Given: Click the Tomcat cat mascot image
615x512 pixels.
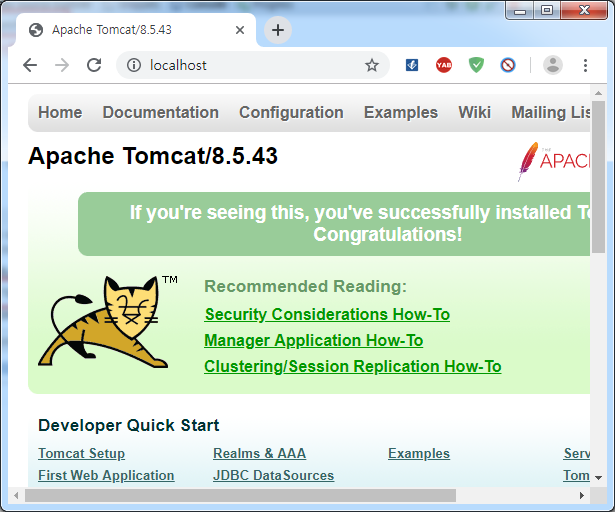Looking at the screenshot, I should tap(108, 322).
